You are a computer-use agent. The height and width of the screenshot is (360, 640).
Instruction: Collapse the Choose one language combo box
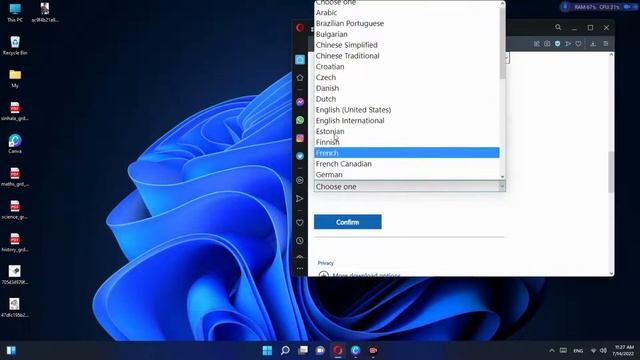410,187
